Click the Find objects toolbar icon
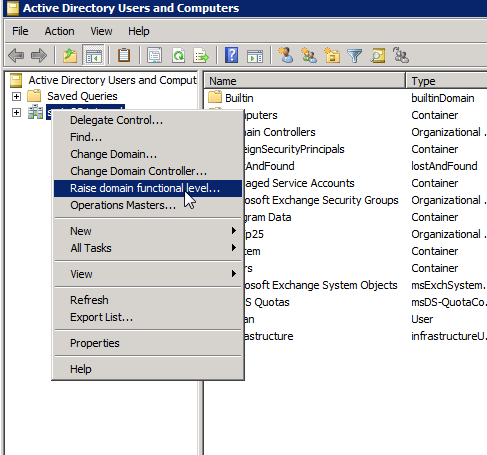This screenshot has width=487, height=455. [378, 55]
